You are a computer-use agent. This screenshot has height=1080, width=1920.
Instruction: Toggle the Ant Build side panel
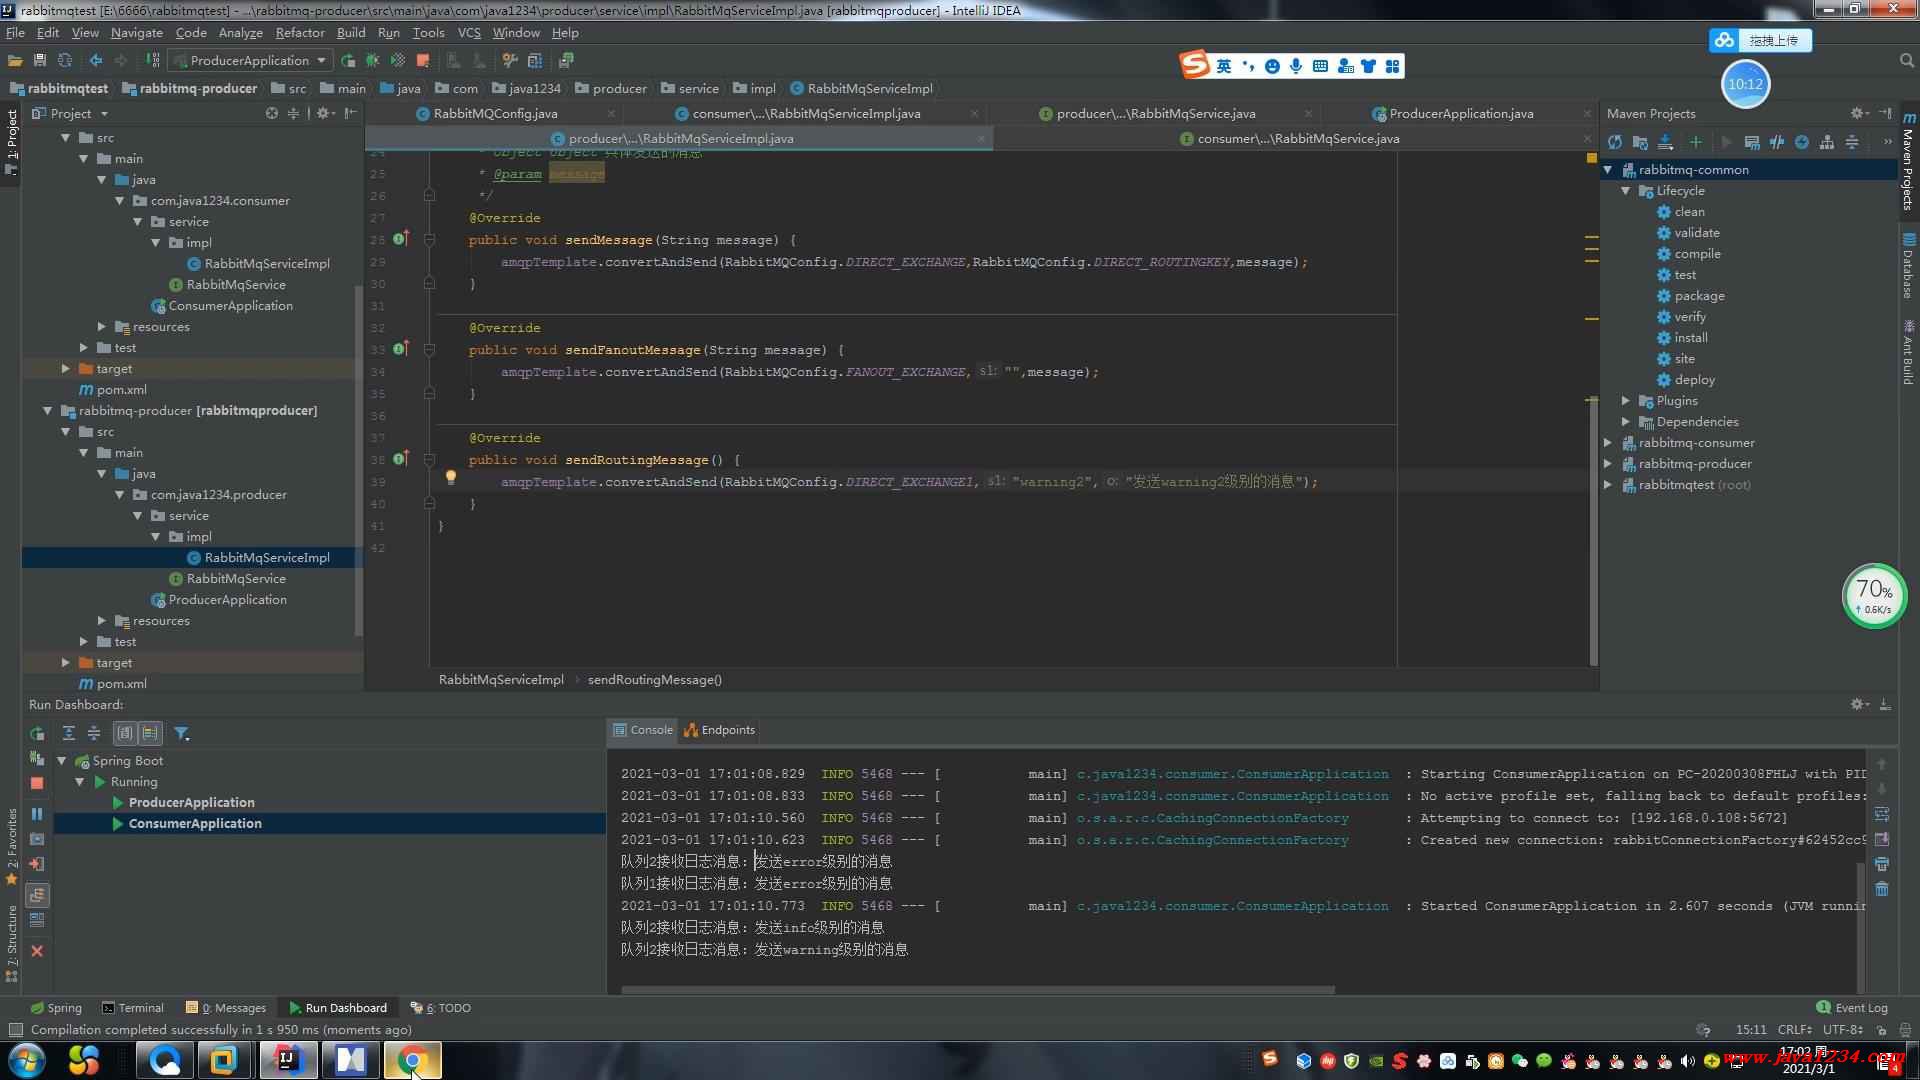(x=1908, y=352)
